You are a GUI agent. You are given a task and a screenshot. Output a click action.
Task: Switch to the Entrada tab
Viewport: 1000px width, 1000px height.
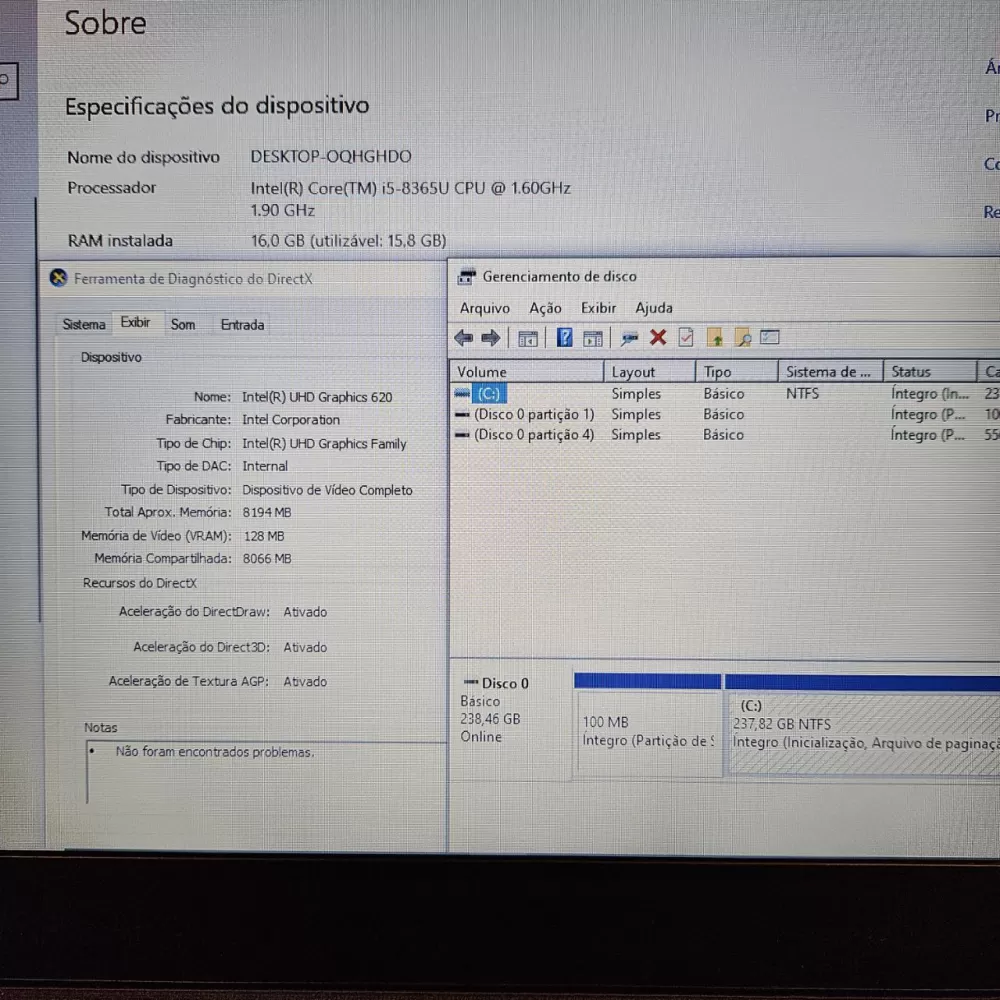tap(242, 324)
